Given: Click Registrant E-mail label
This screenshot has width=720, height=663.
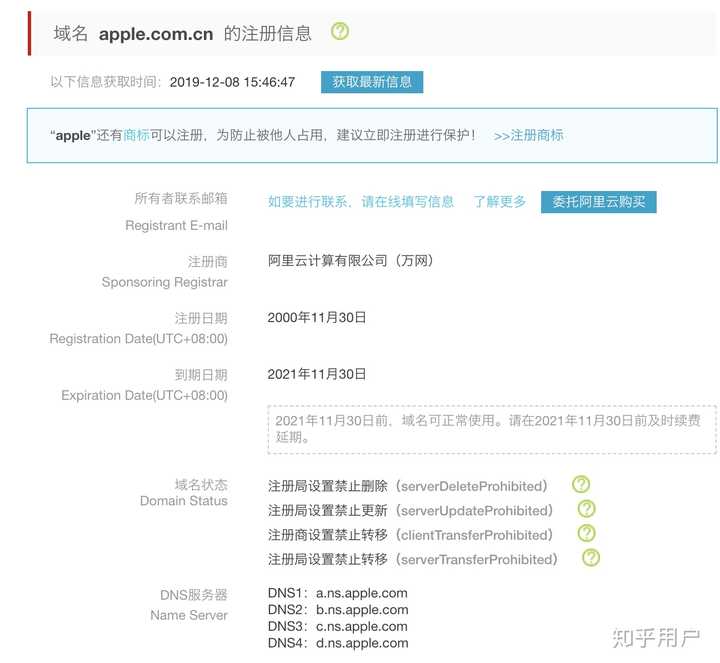Looking at the screenshot, I should (x=176, y=225).
